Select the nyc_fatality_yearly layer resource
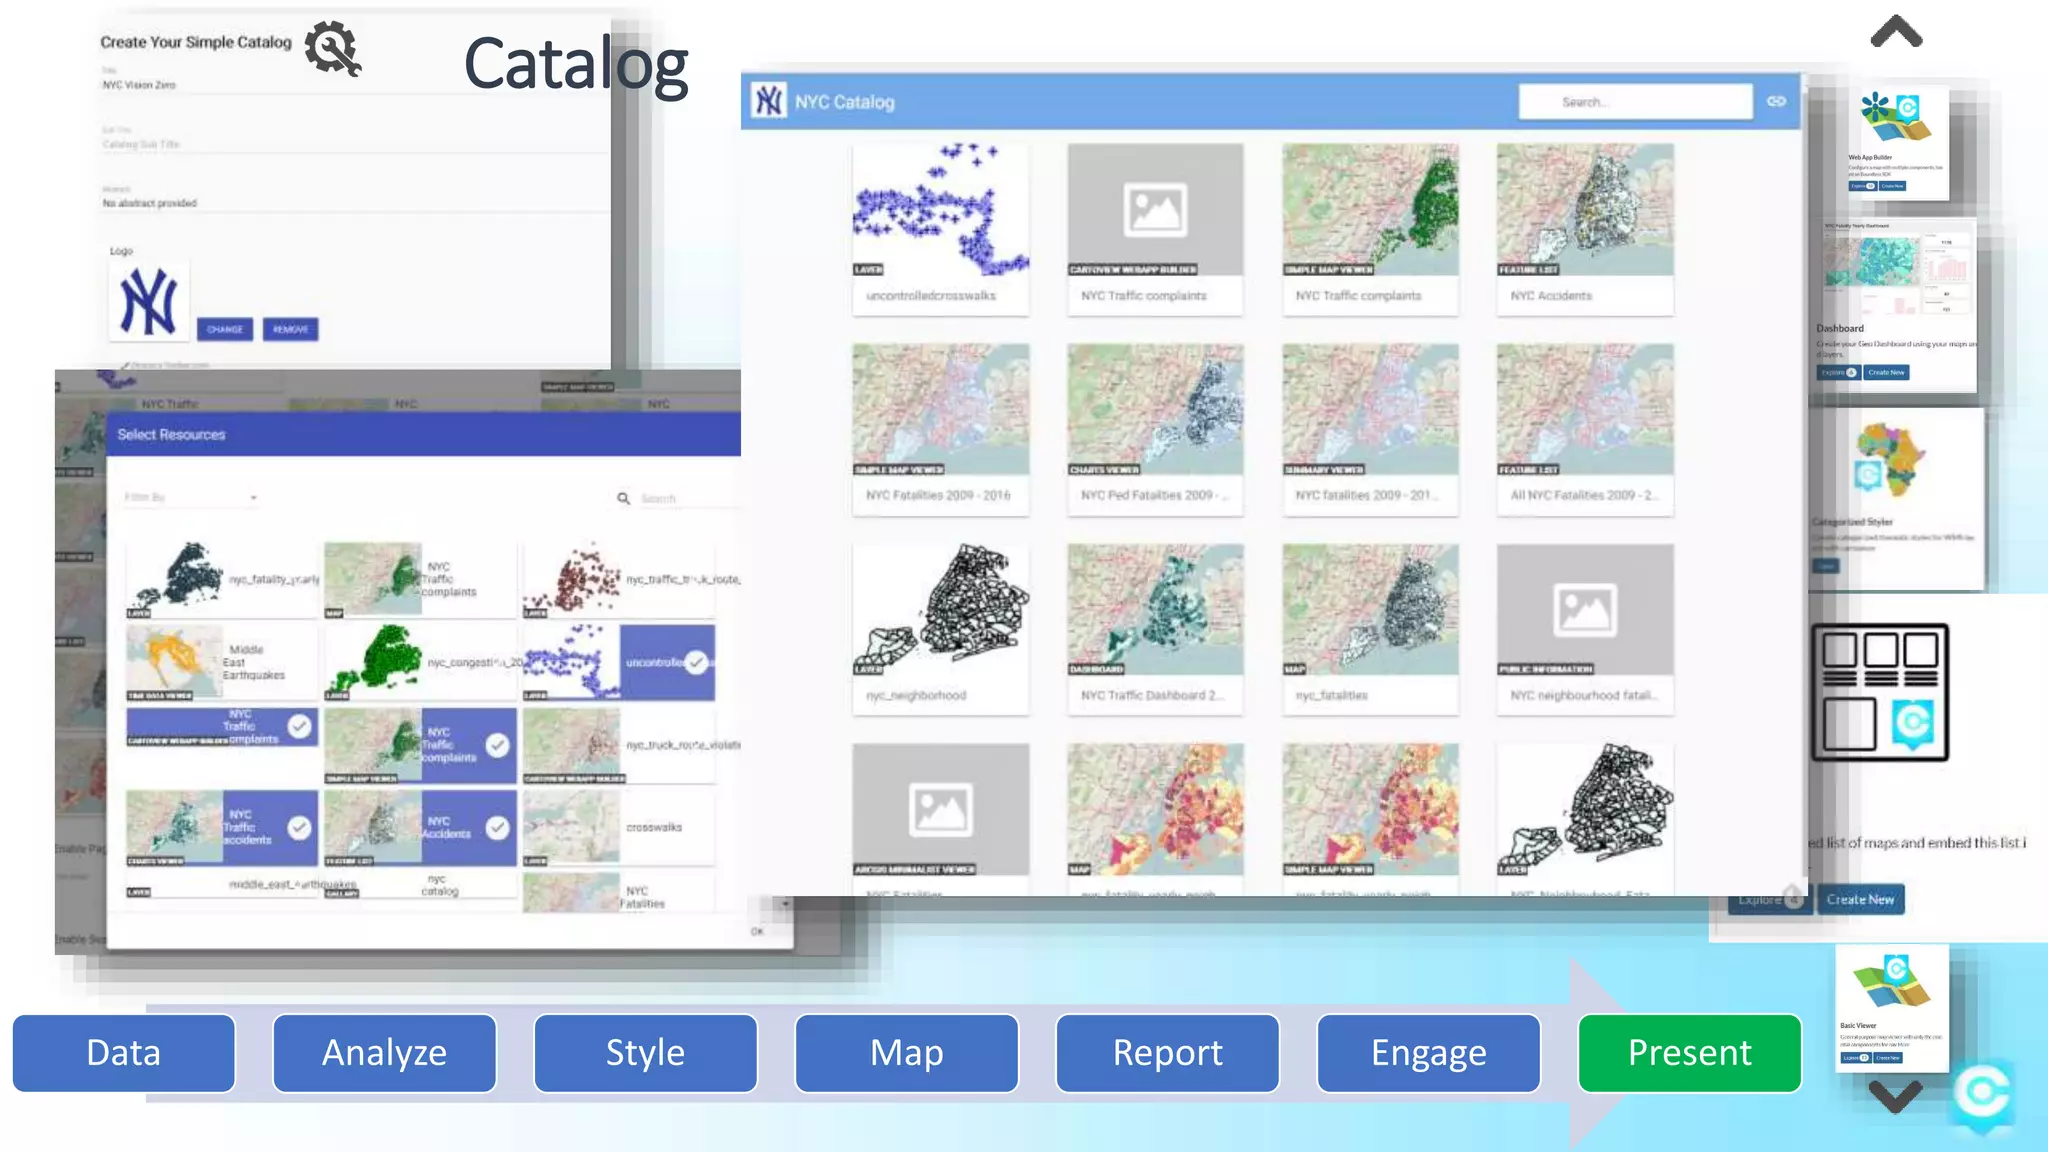Screen dimensions: 2048x1152 tap(222, 579)
